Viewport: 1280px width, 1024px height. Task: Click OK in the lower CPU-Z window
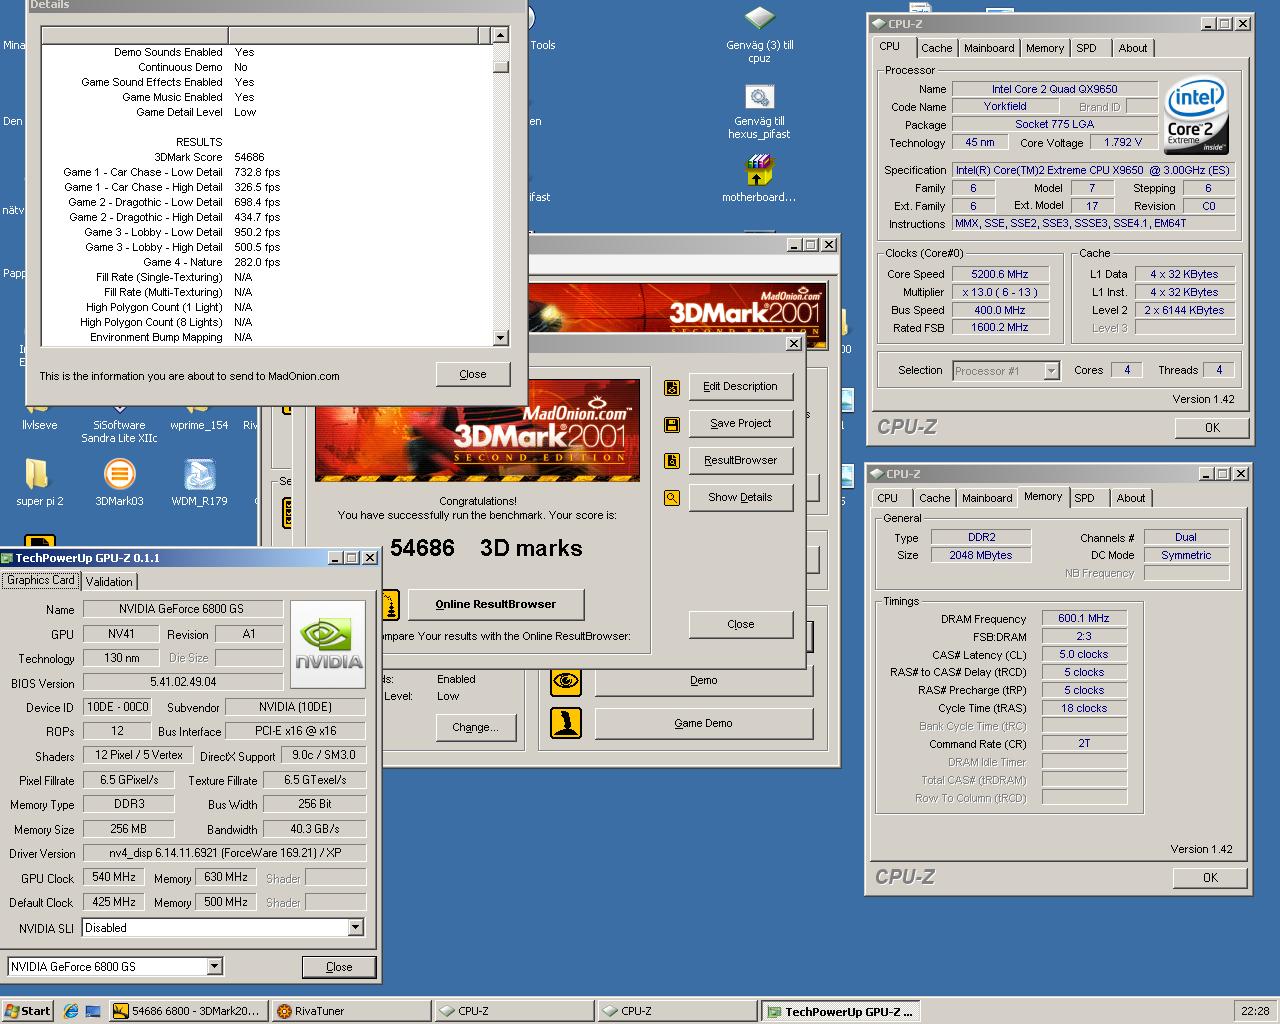pyautogui.click(x=1210, y=877)
